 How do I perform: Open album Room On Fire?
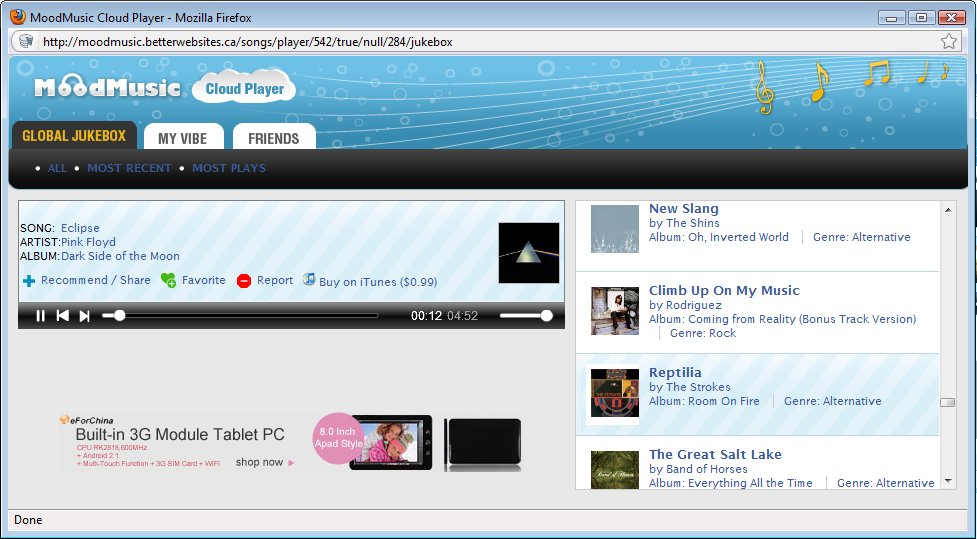(x=723, y=401)
